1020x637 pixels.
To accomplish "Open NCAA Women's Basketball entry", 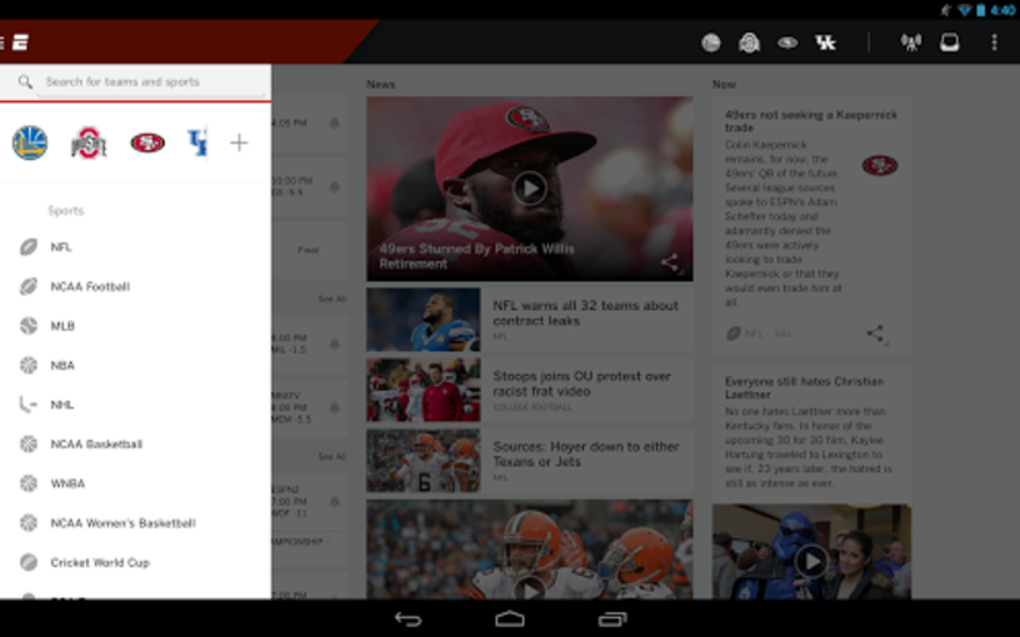I will pyautogui.click(x=135, y=523).
